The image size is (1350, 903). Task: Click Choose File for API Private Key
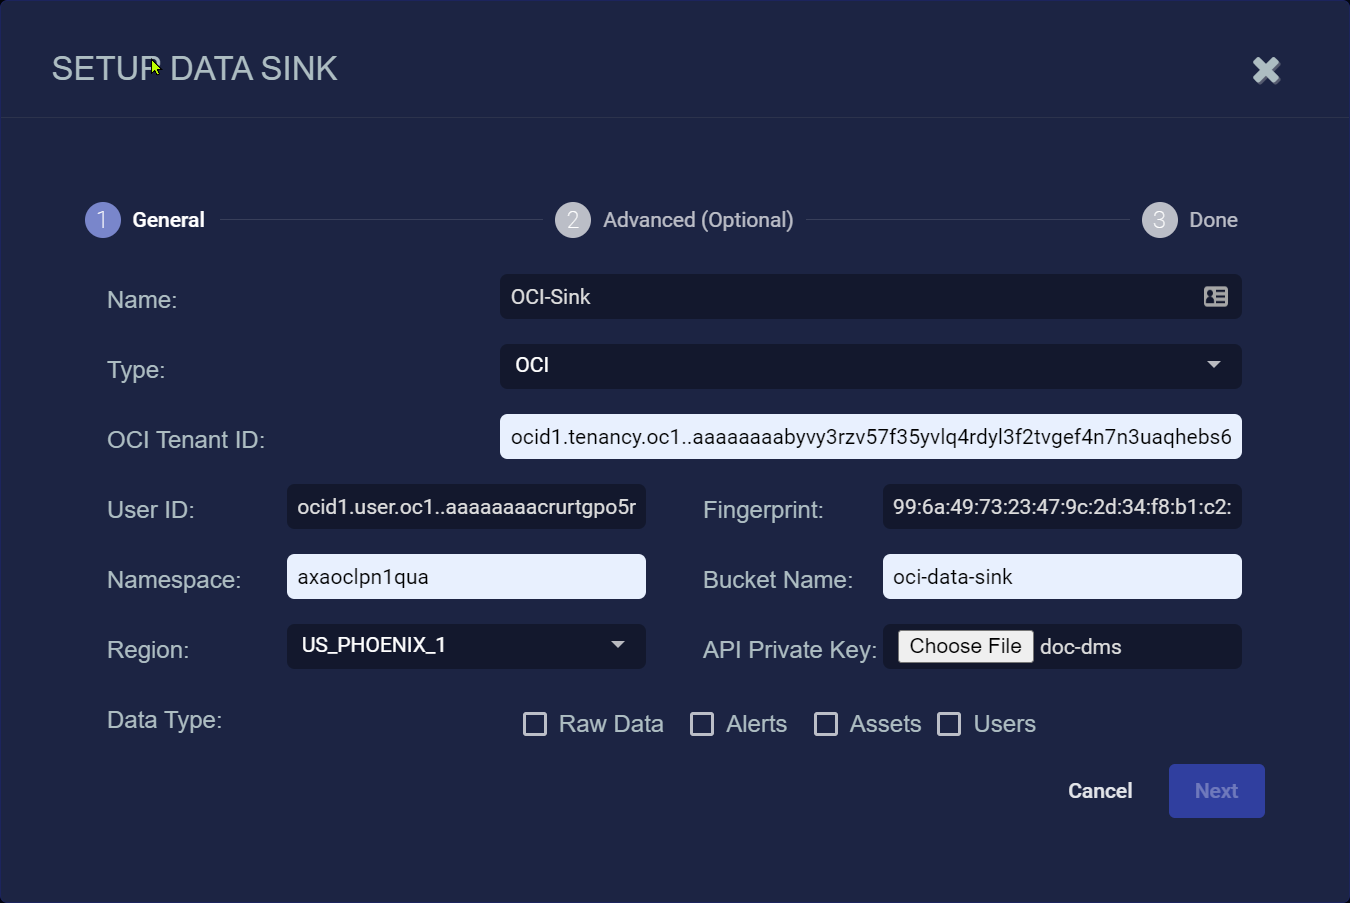[x=965, y=646]
